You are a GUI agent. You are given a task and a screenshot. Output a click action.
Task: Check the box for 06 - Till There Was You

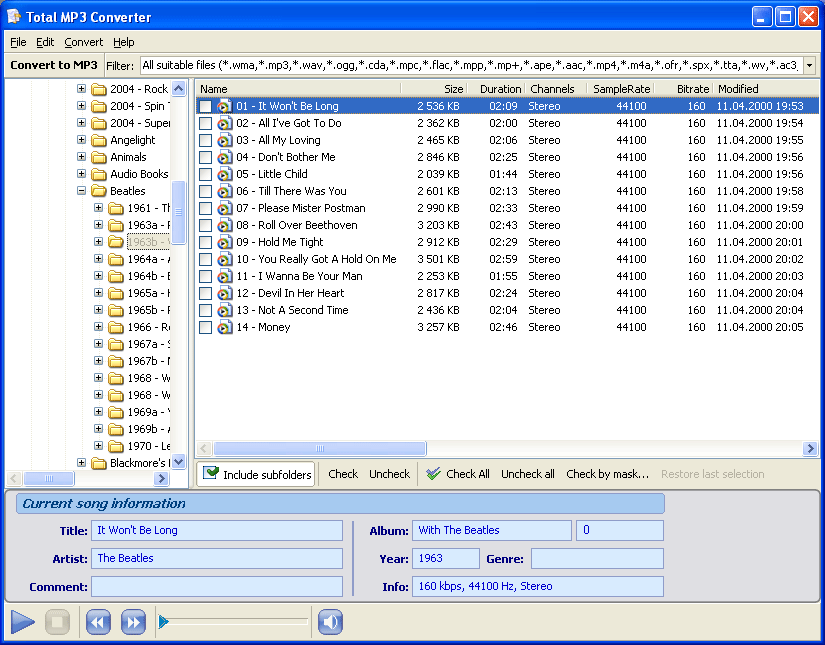coord(205,192)
